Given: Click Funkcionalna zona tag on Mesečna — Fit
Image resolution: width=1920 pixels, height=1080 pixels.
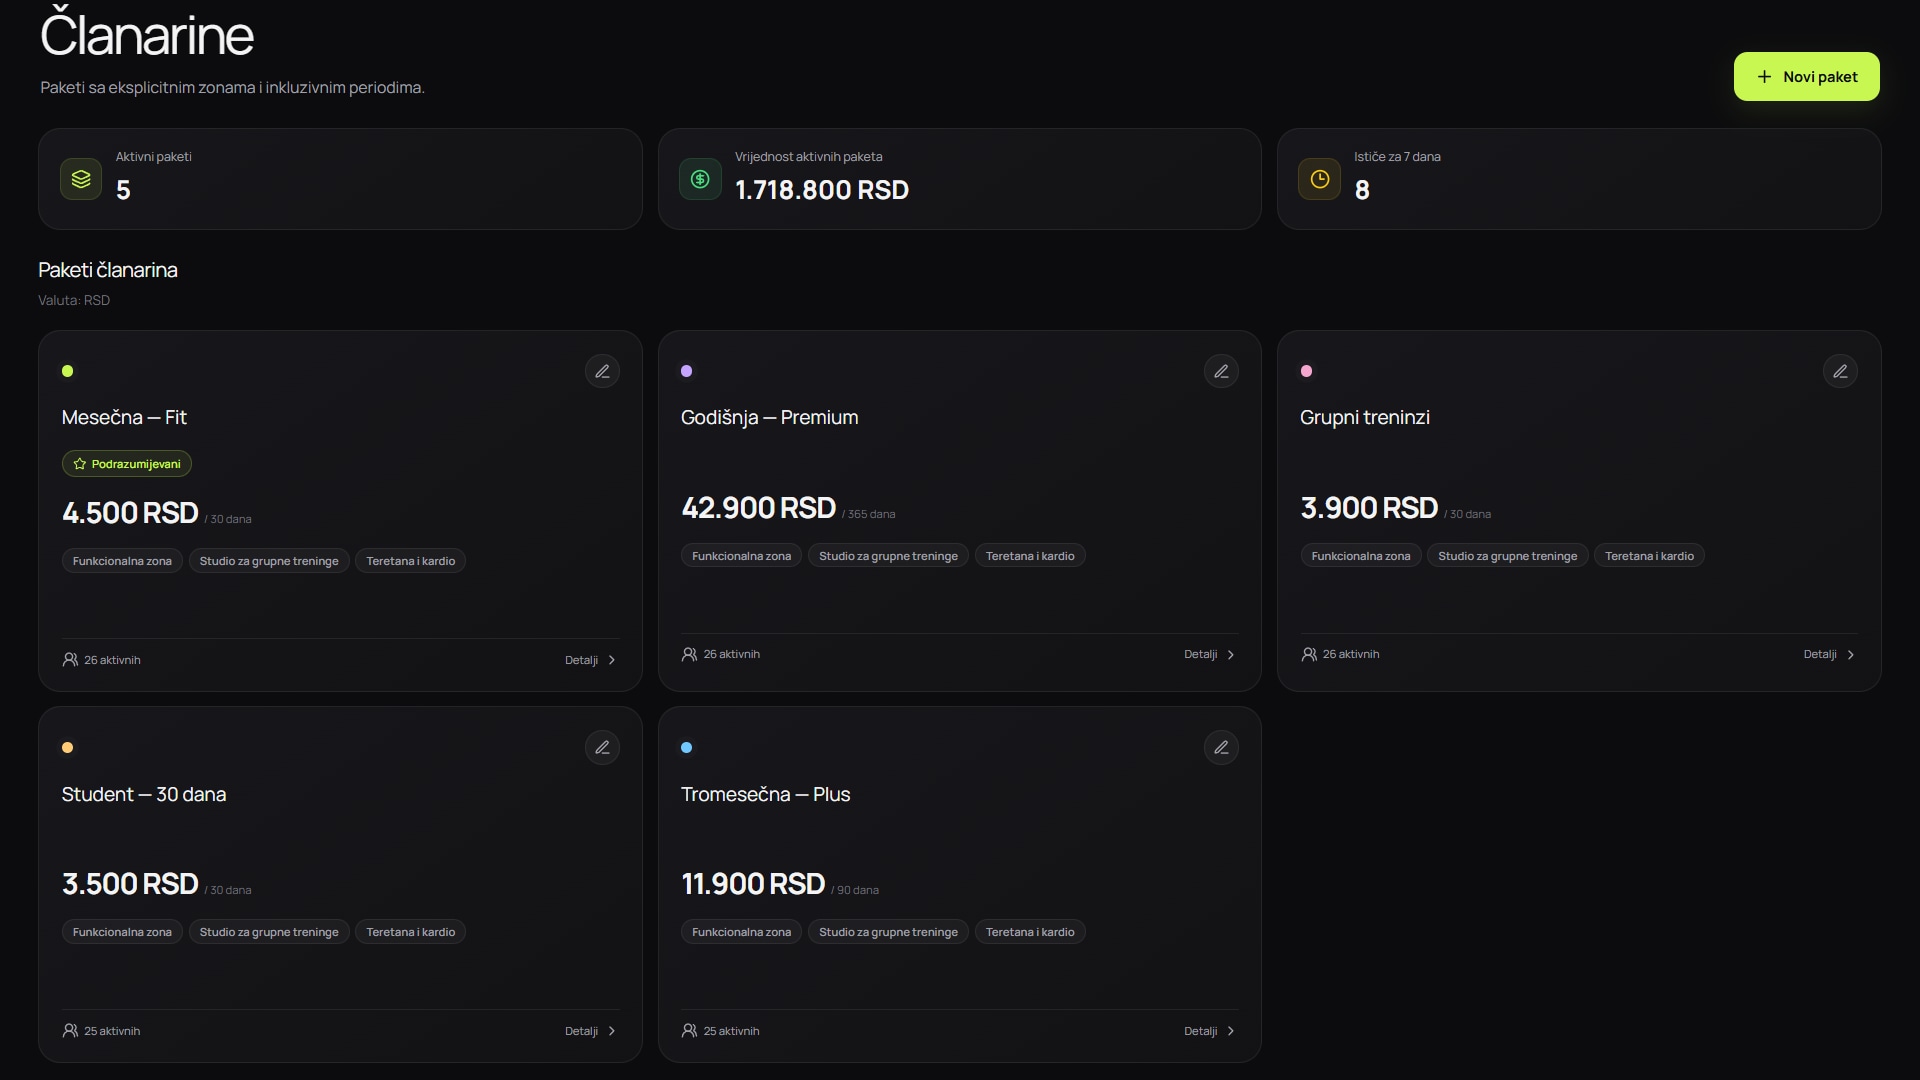Looking at the screenshot, I should click(122, 561).
